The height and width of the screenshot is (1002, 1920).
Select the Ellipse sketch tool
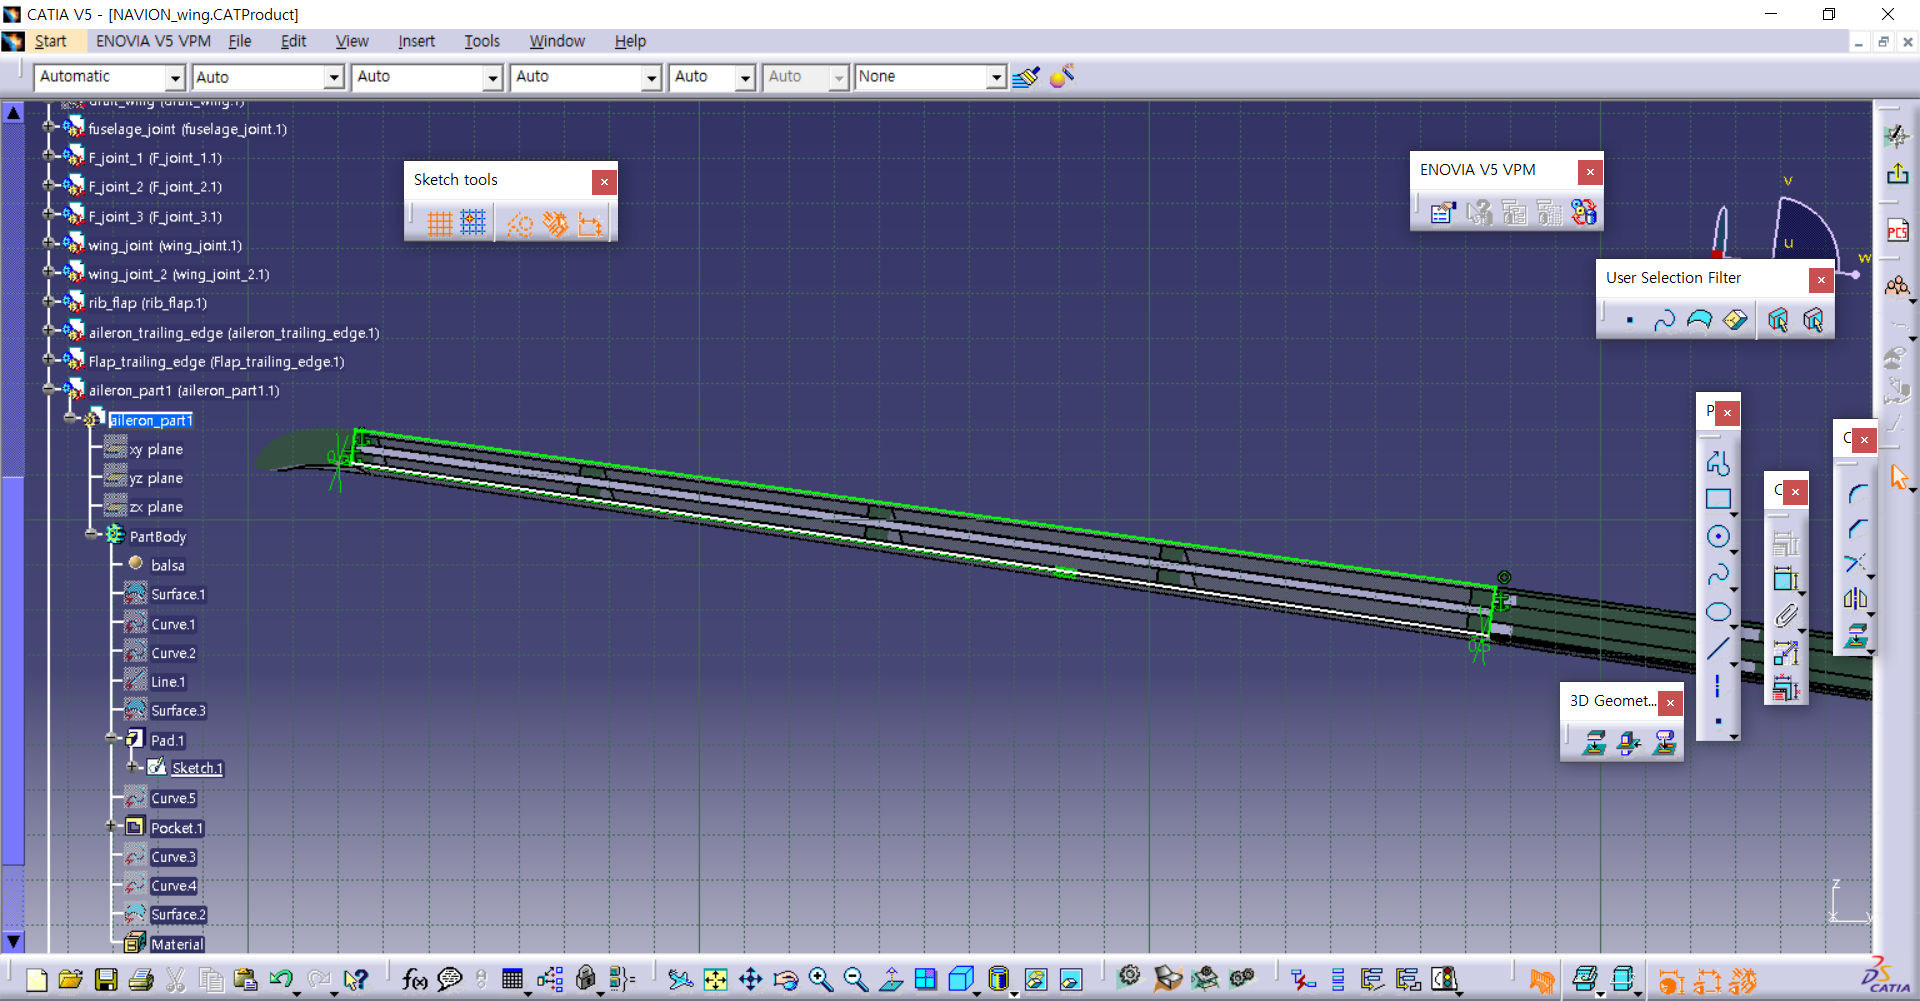click(1718, 612)
